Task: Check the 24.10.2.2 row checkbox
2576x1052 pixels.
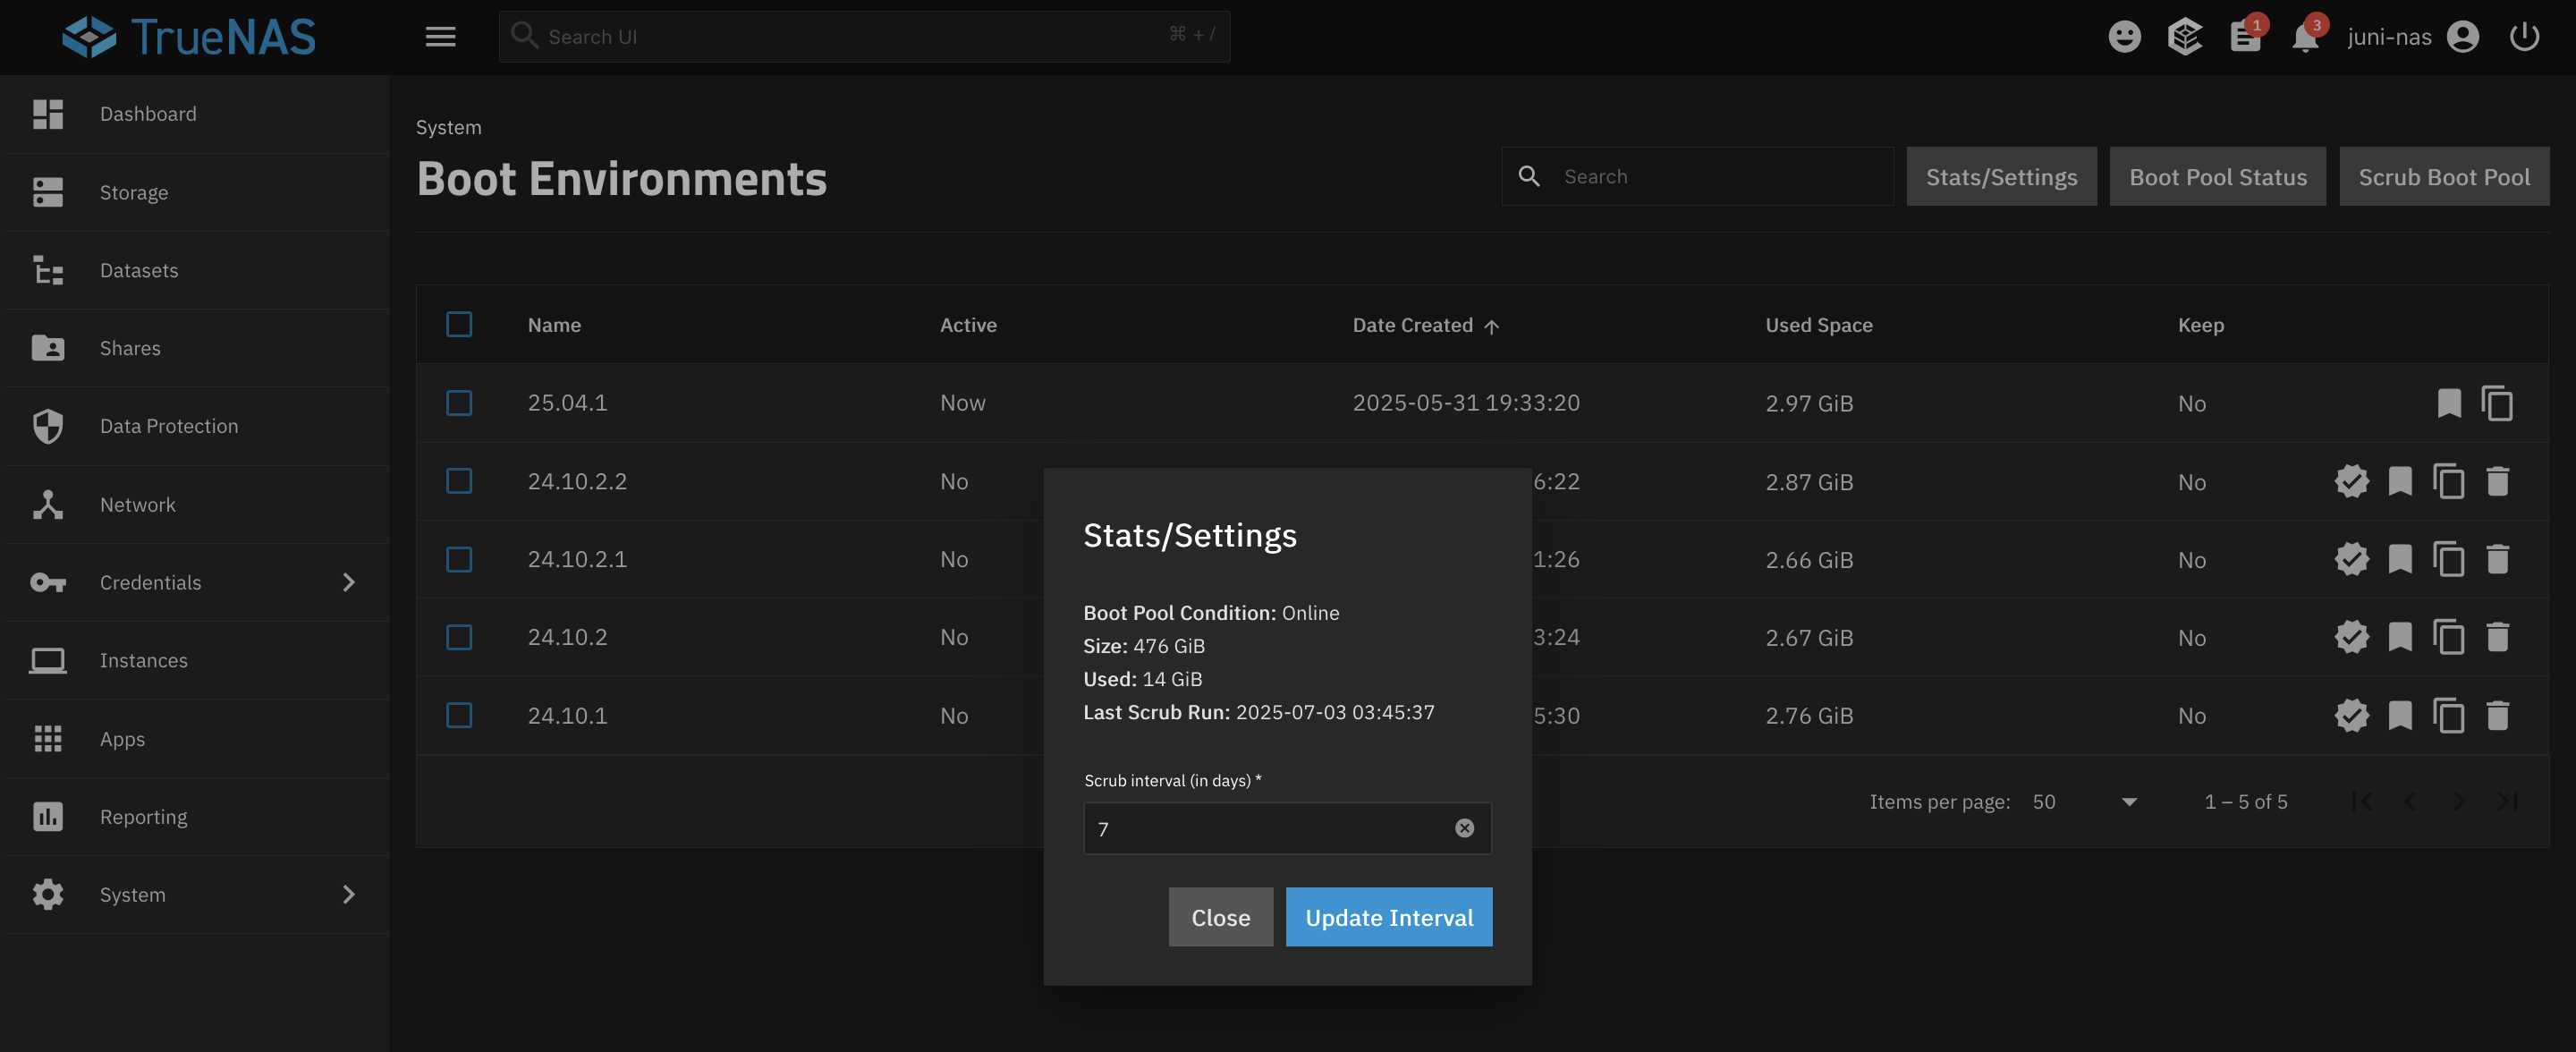Action: (459, 481)
